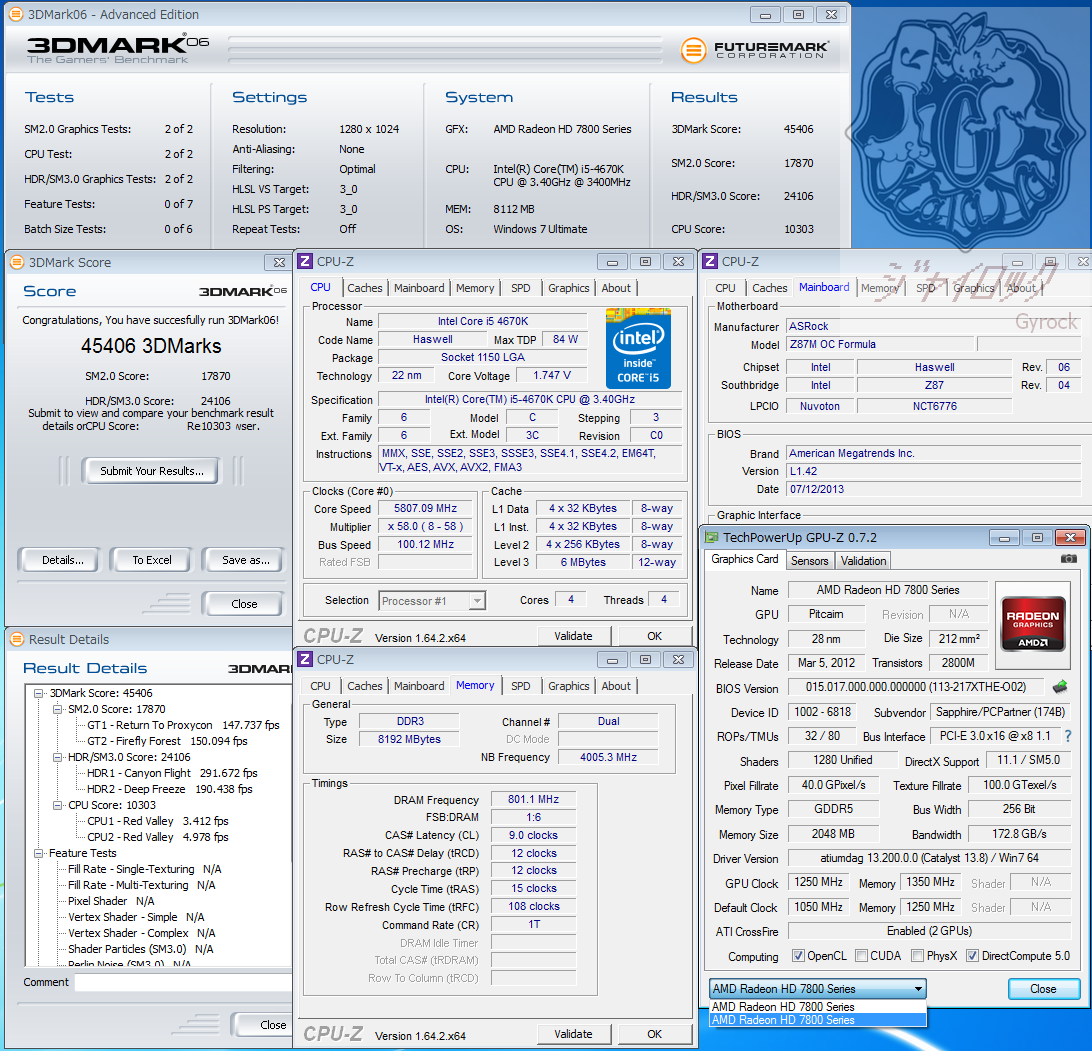Toggle the DirectCompute 5.0 checkbox
The width and height of the screenshot is (1092, 1051).
(972, 956)
